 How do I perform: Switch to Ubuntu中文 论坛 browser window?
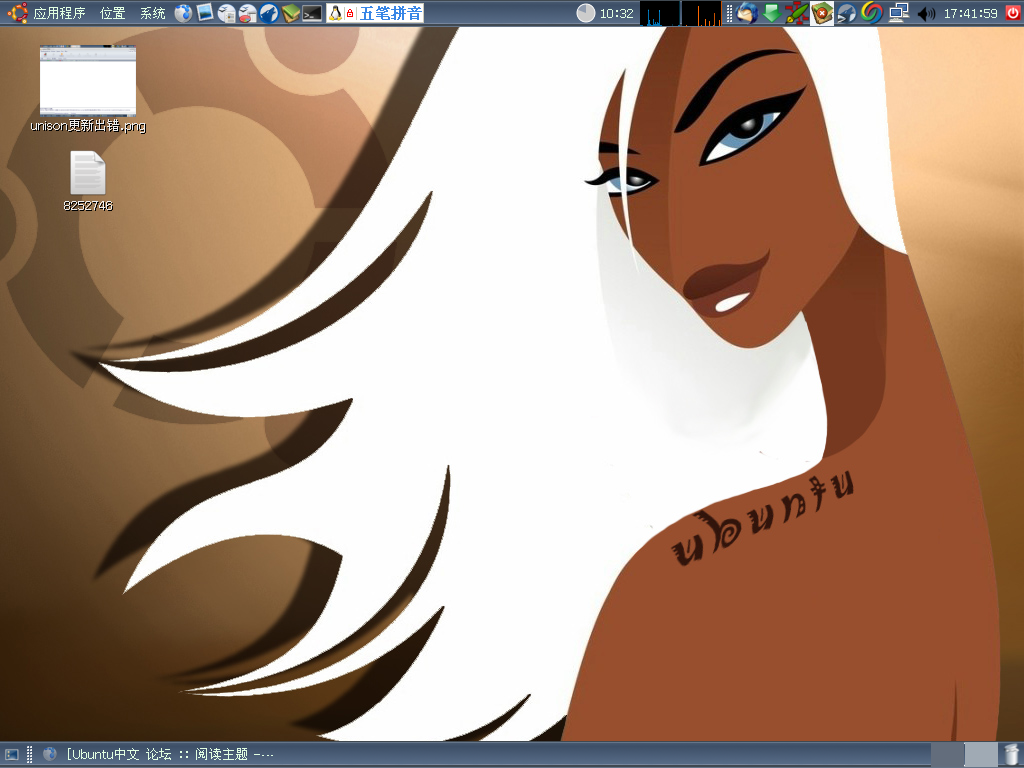pos(159,755)
